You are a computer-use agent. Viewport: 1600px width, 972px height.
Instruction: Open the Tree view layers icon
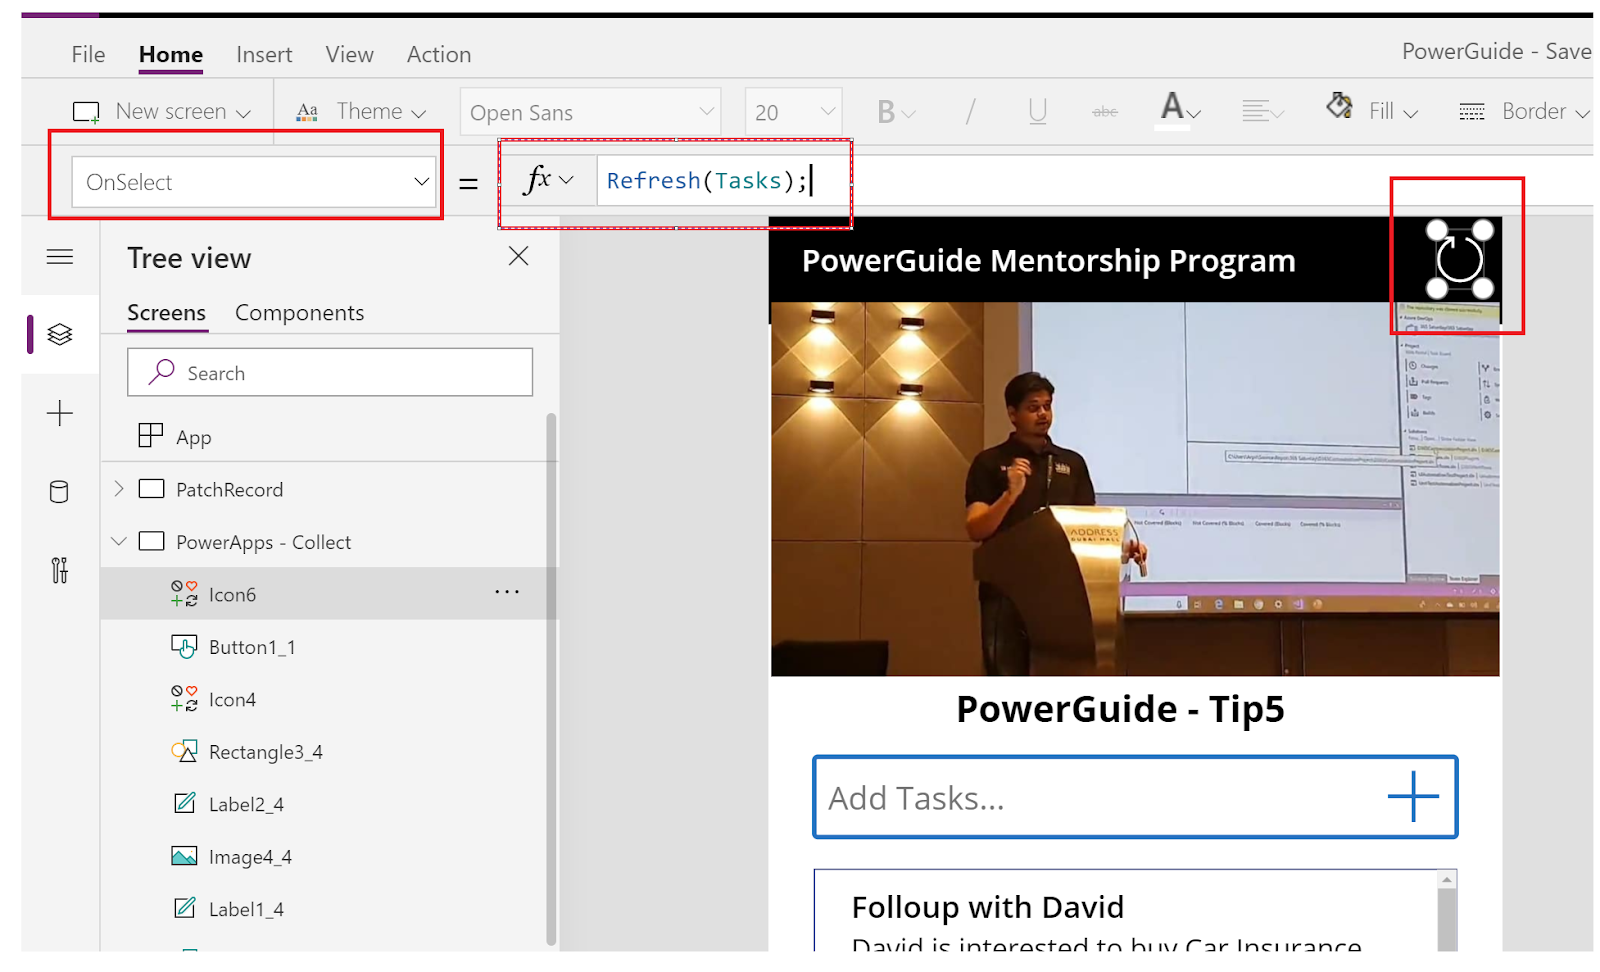click(x=60, y=334)
